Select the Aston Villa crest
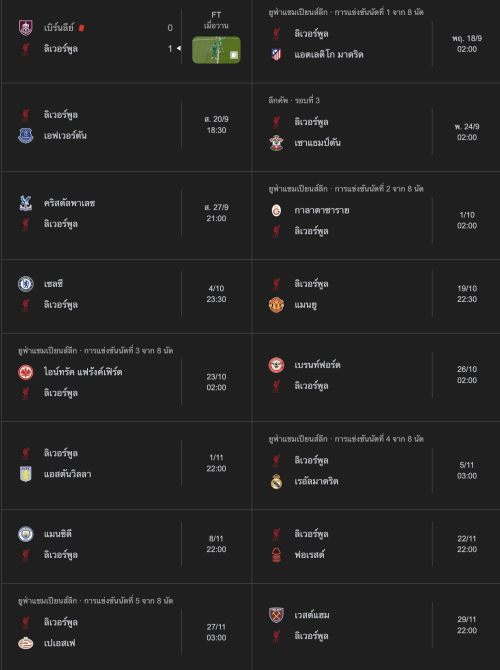500x670 pixels. [x=26, y=474]
